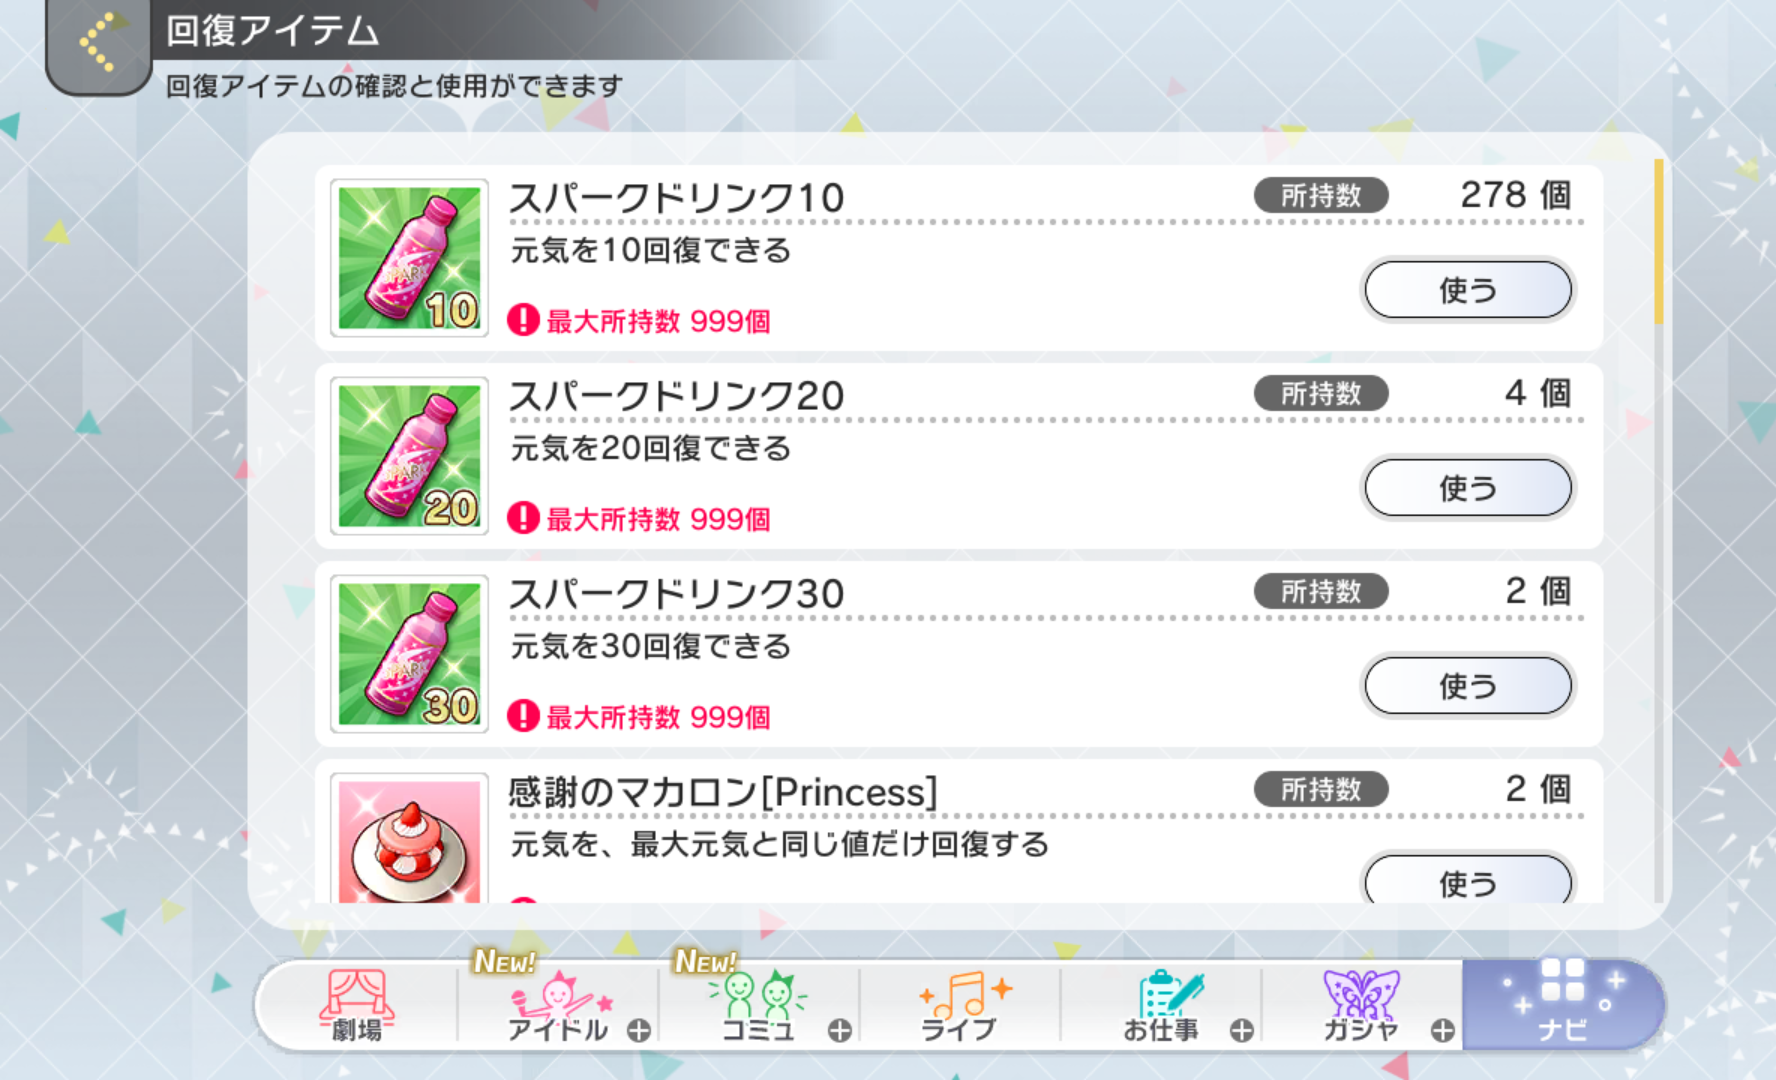Use the 感謝のマカロン with 使う button
Image resolution: width=1776 pixels, height=1080 pixels.
coord(1468,878)
